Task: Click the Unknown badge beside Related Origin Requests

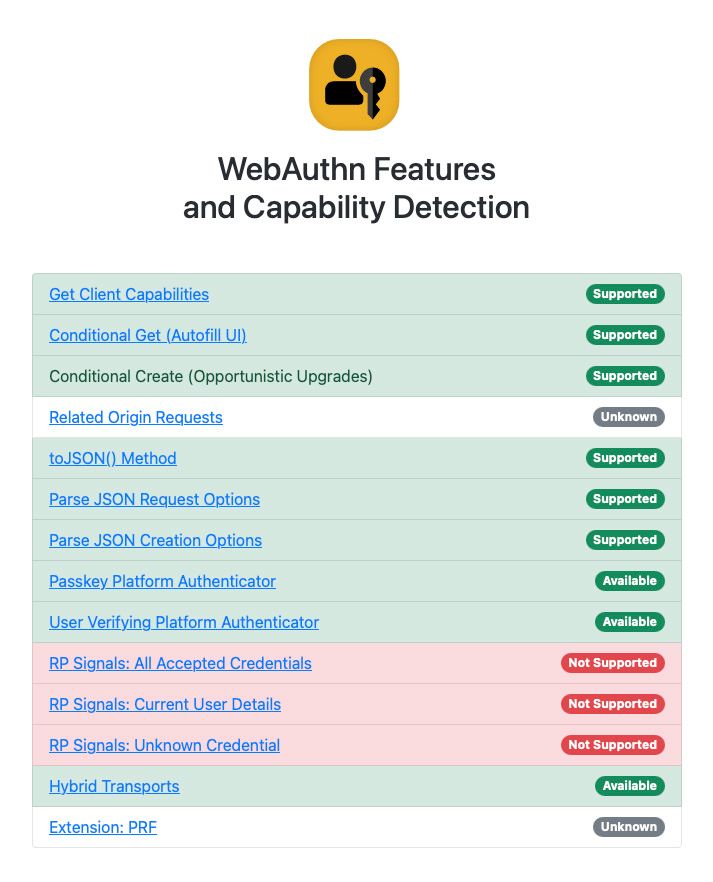Action: click(x=629, y=417)
